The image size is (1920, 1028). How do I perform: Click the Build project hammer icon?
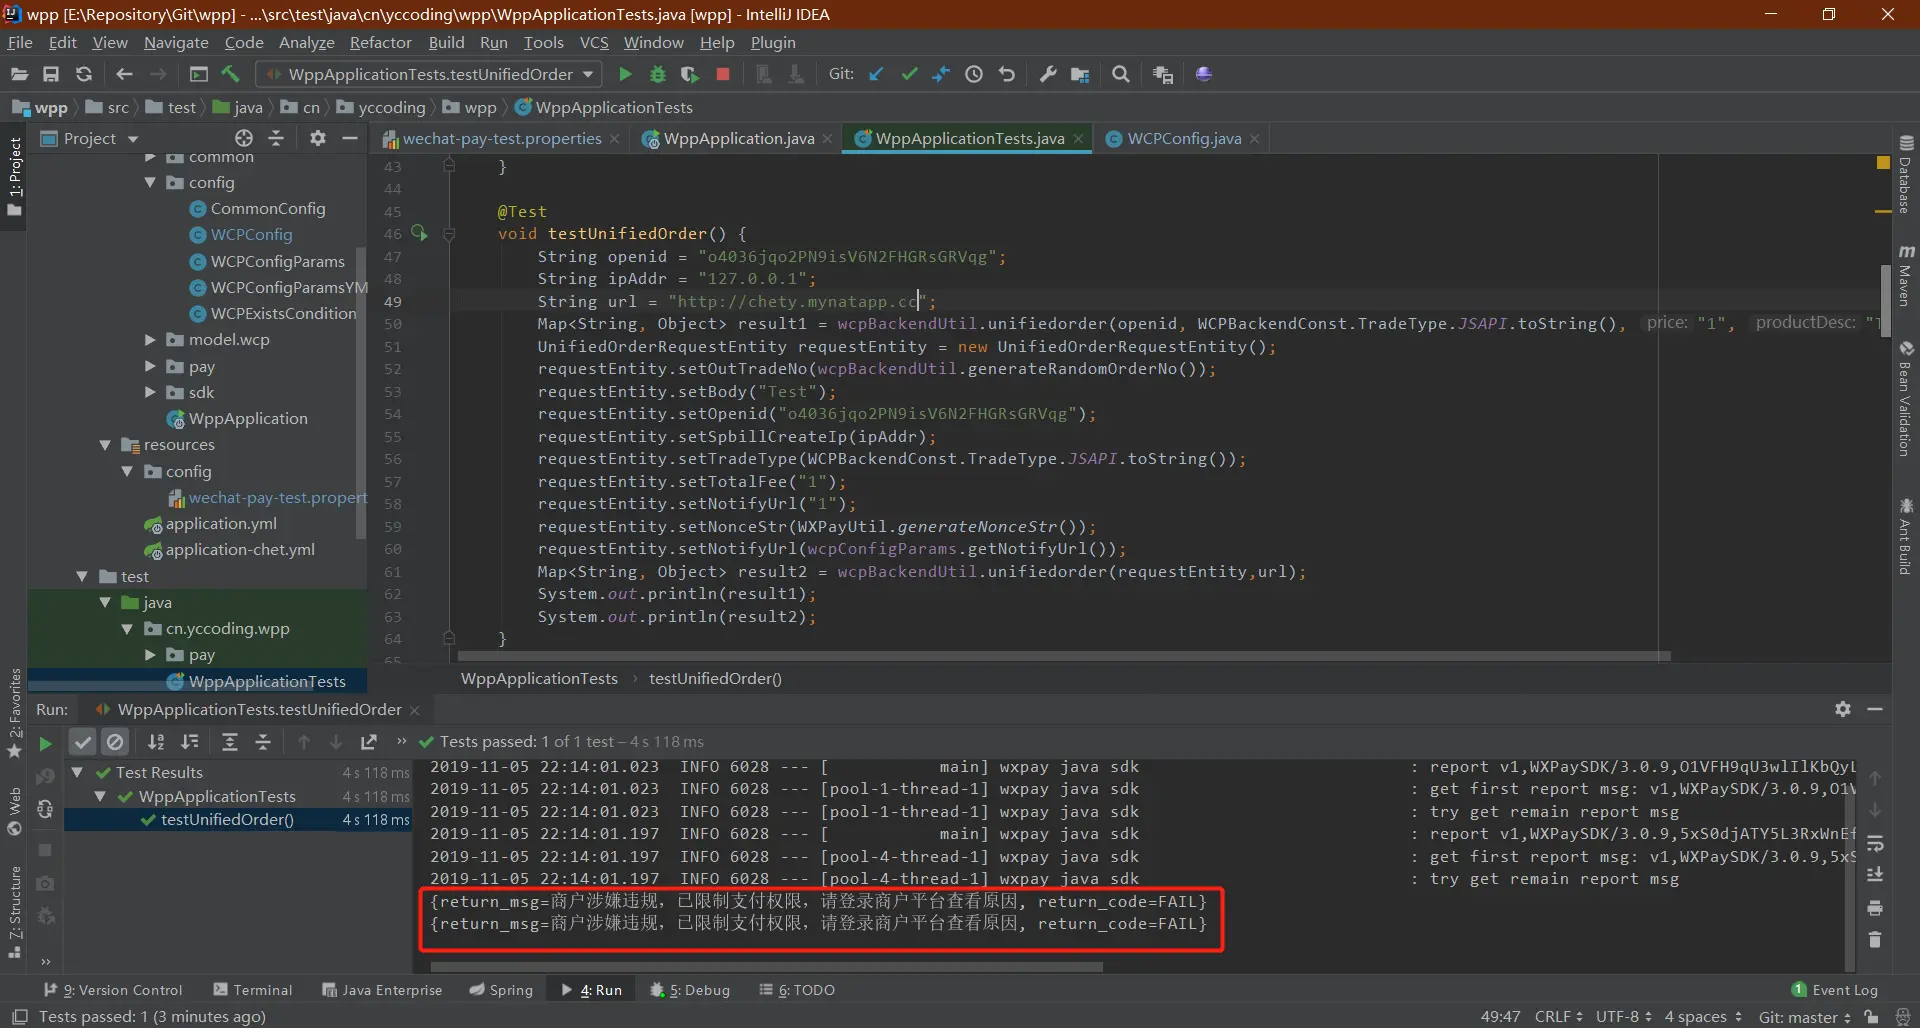pyautogui.click(x=231, y=74)
